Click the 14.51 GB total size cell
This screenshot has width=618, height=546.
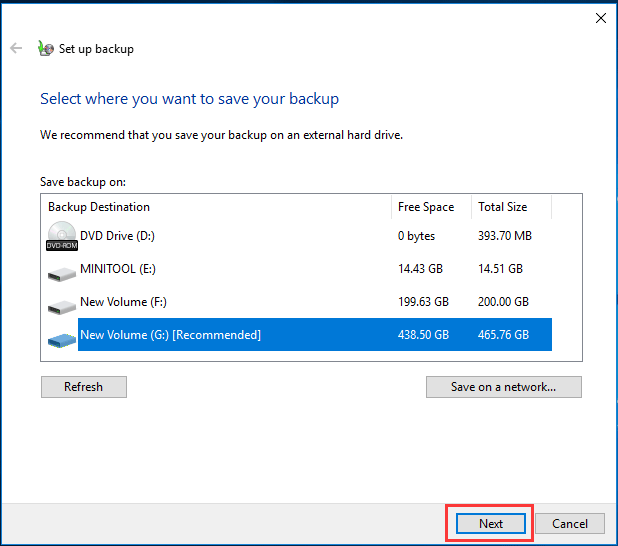pos(501,269)
